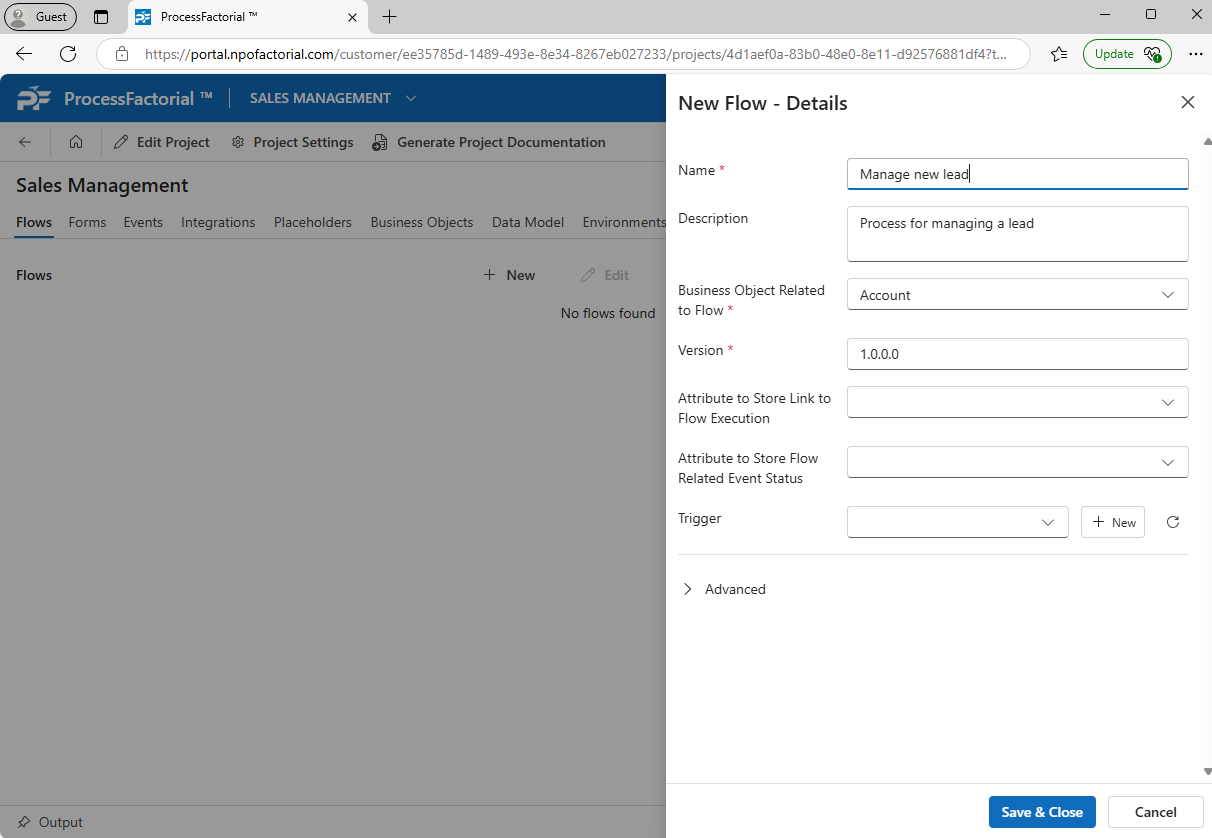Click Generate Project Documentation

(x=489, y=142)
